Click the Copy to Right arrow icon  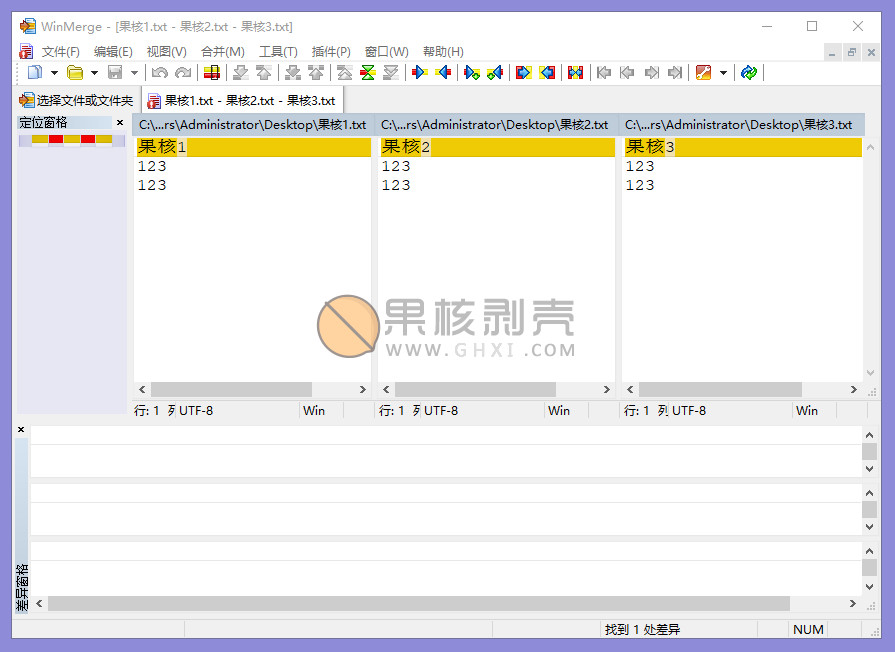(420, 72)
